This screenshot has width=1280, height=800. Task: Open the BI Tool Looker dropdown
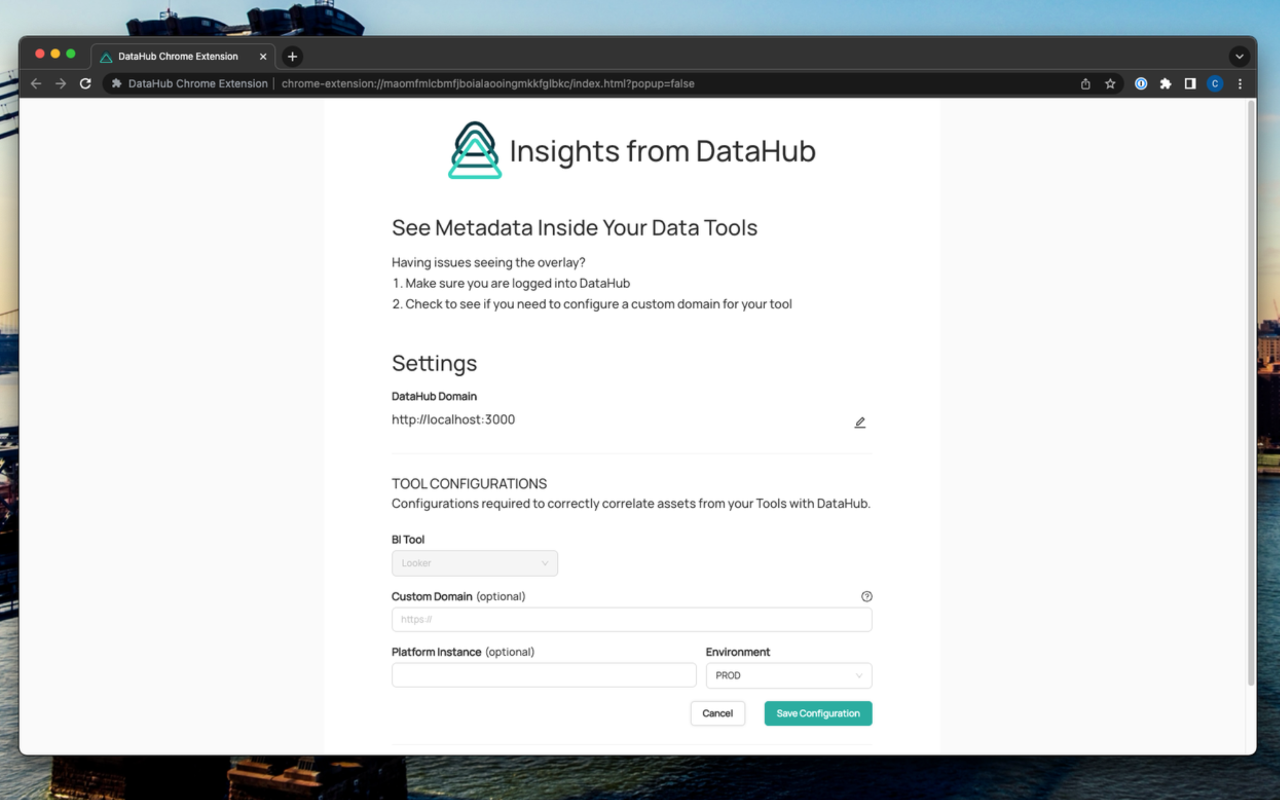475,563
